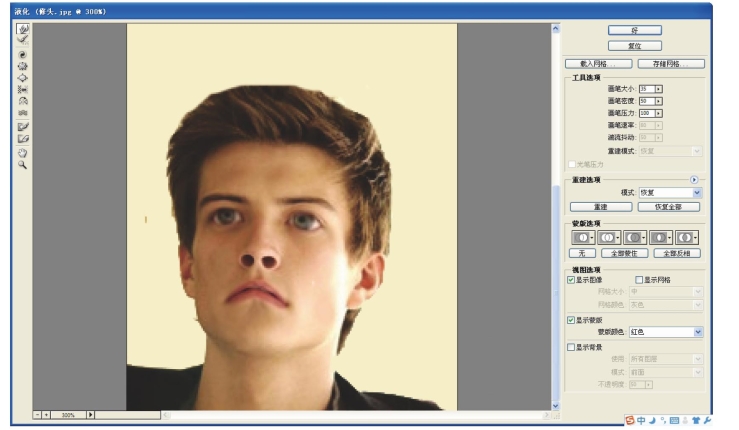Select the Zoom magnifier tool
The height and width of the screenshot is (430, 739).
(x=23, y=165)
